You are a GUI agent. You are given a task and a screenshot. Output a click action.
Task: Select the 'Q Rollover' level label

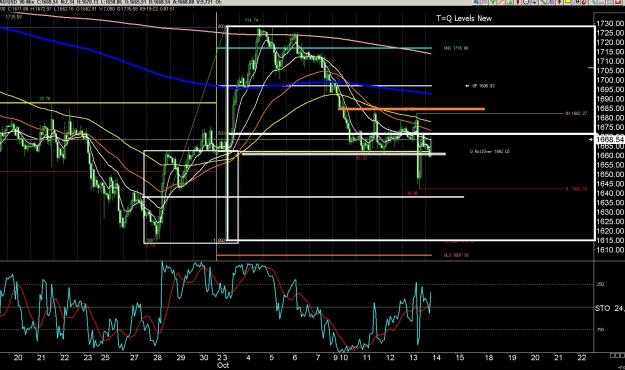click(490, 152)
